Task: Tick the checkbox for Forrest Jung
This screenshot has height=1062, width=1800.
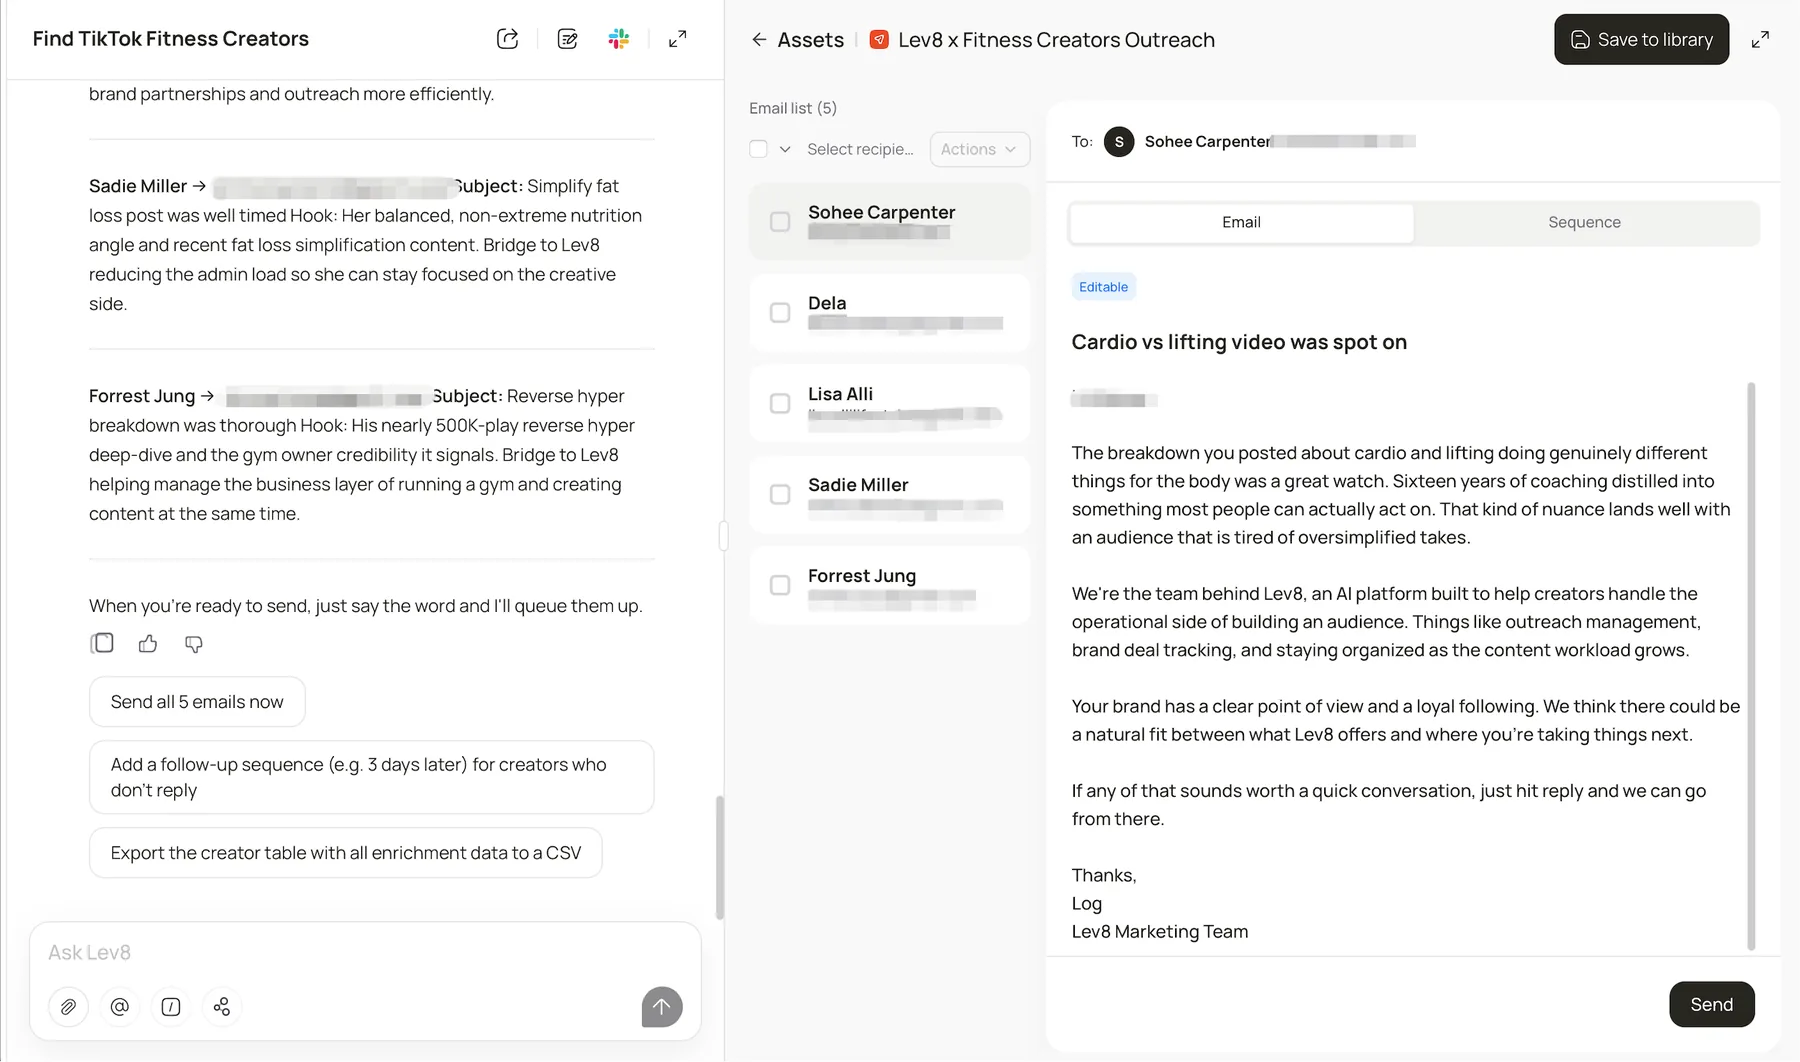Action: [x=780, y=585]
